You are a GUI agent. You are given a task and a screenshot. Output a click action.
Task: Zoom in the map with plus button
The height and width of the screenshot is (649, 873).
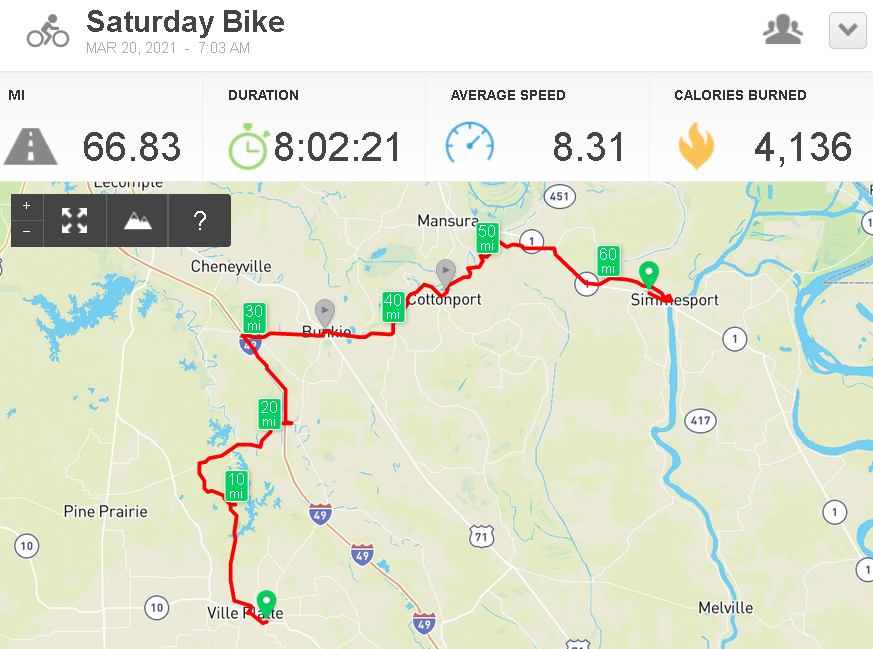(x=27, y=206)
